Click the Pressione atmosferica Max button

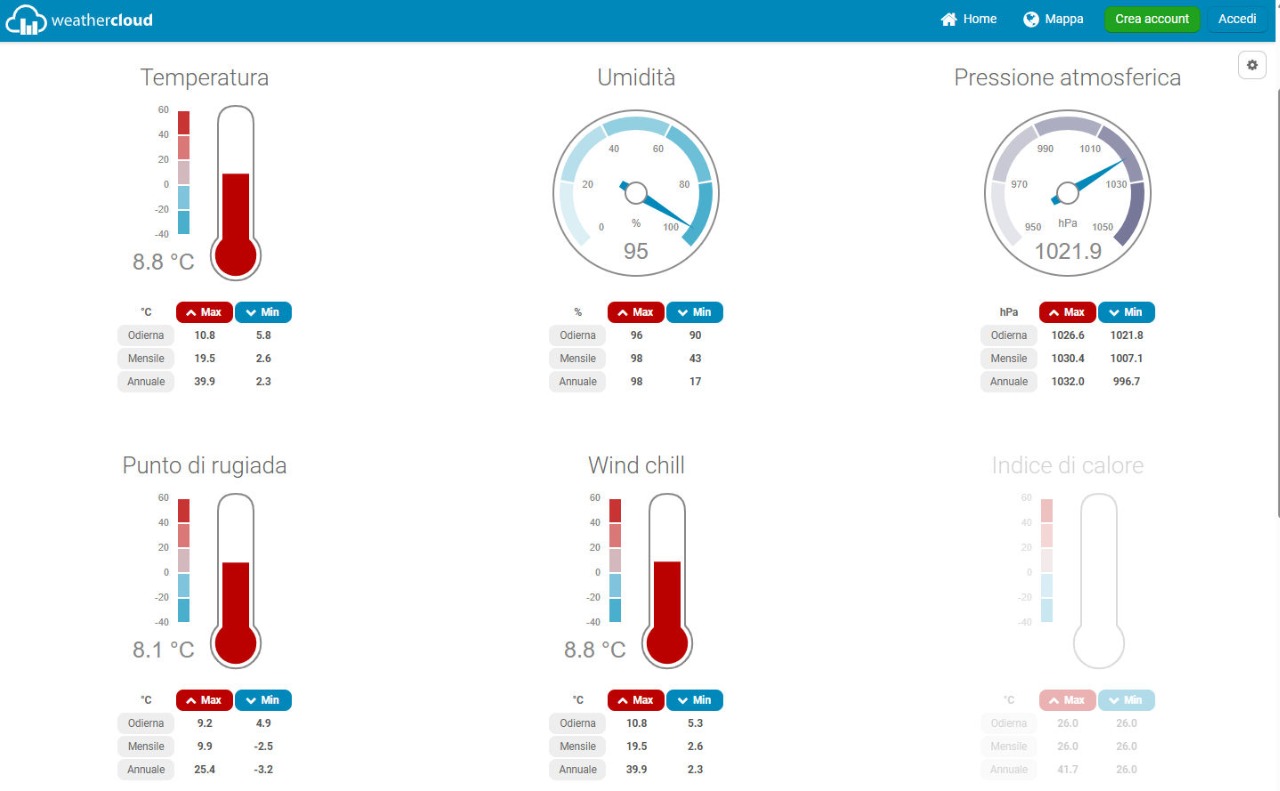click(x=1067, y=312)
